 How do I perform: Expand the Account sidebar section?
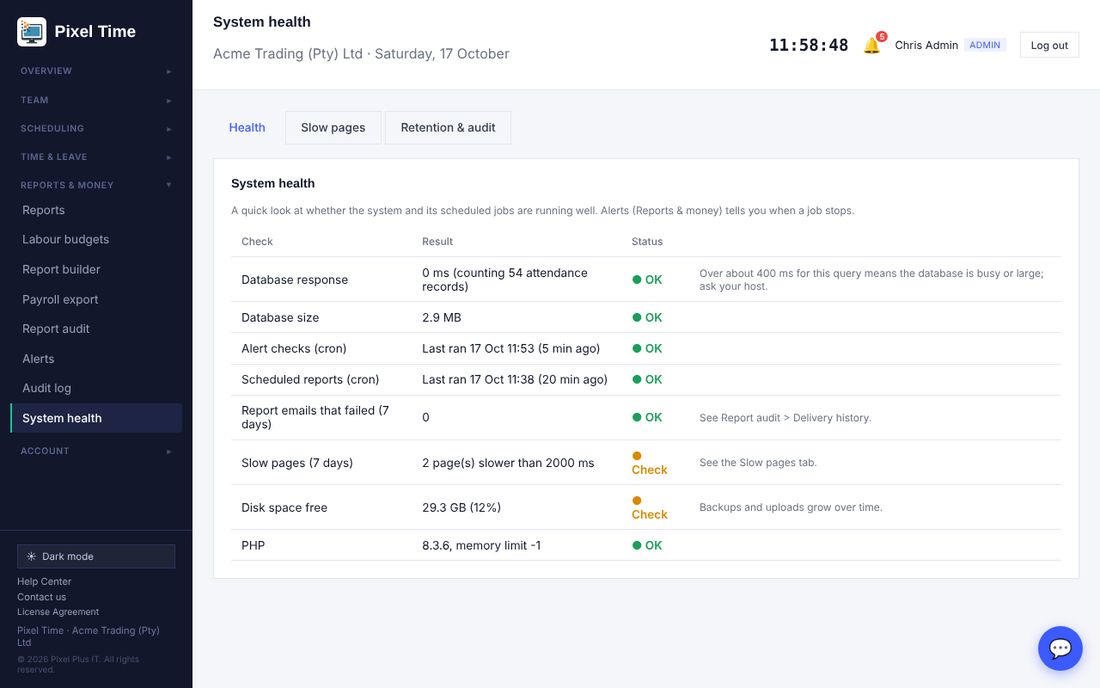pyautogui.click(x=96, y=451)
